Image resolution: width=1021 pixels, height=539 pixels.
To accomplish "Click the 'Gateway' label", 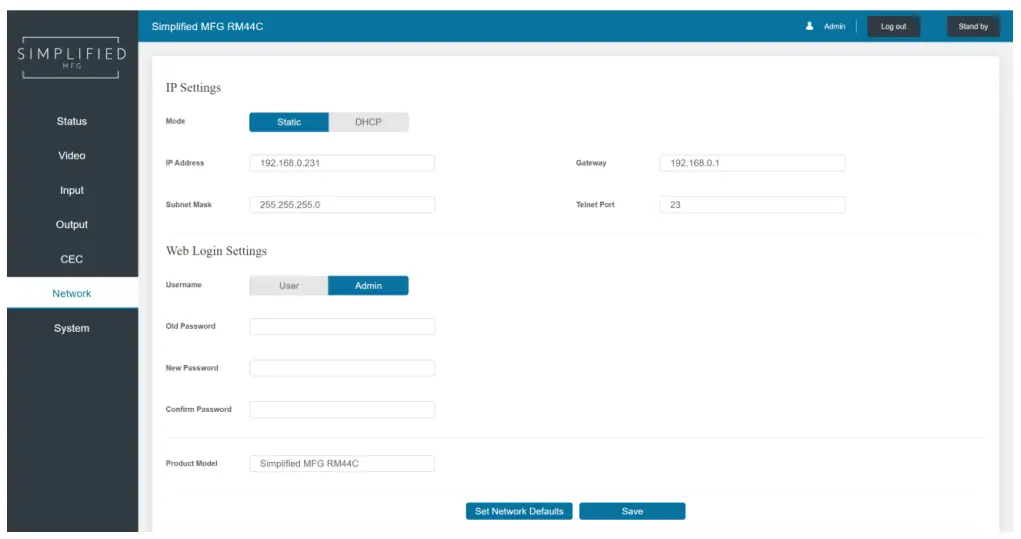I will pyautogui.click(x=591, y=163).
